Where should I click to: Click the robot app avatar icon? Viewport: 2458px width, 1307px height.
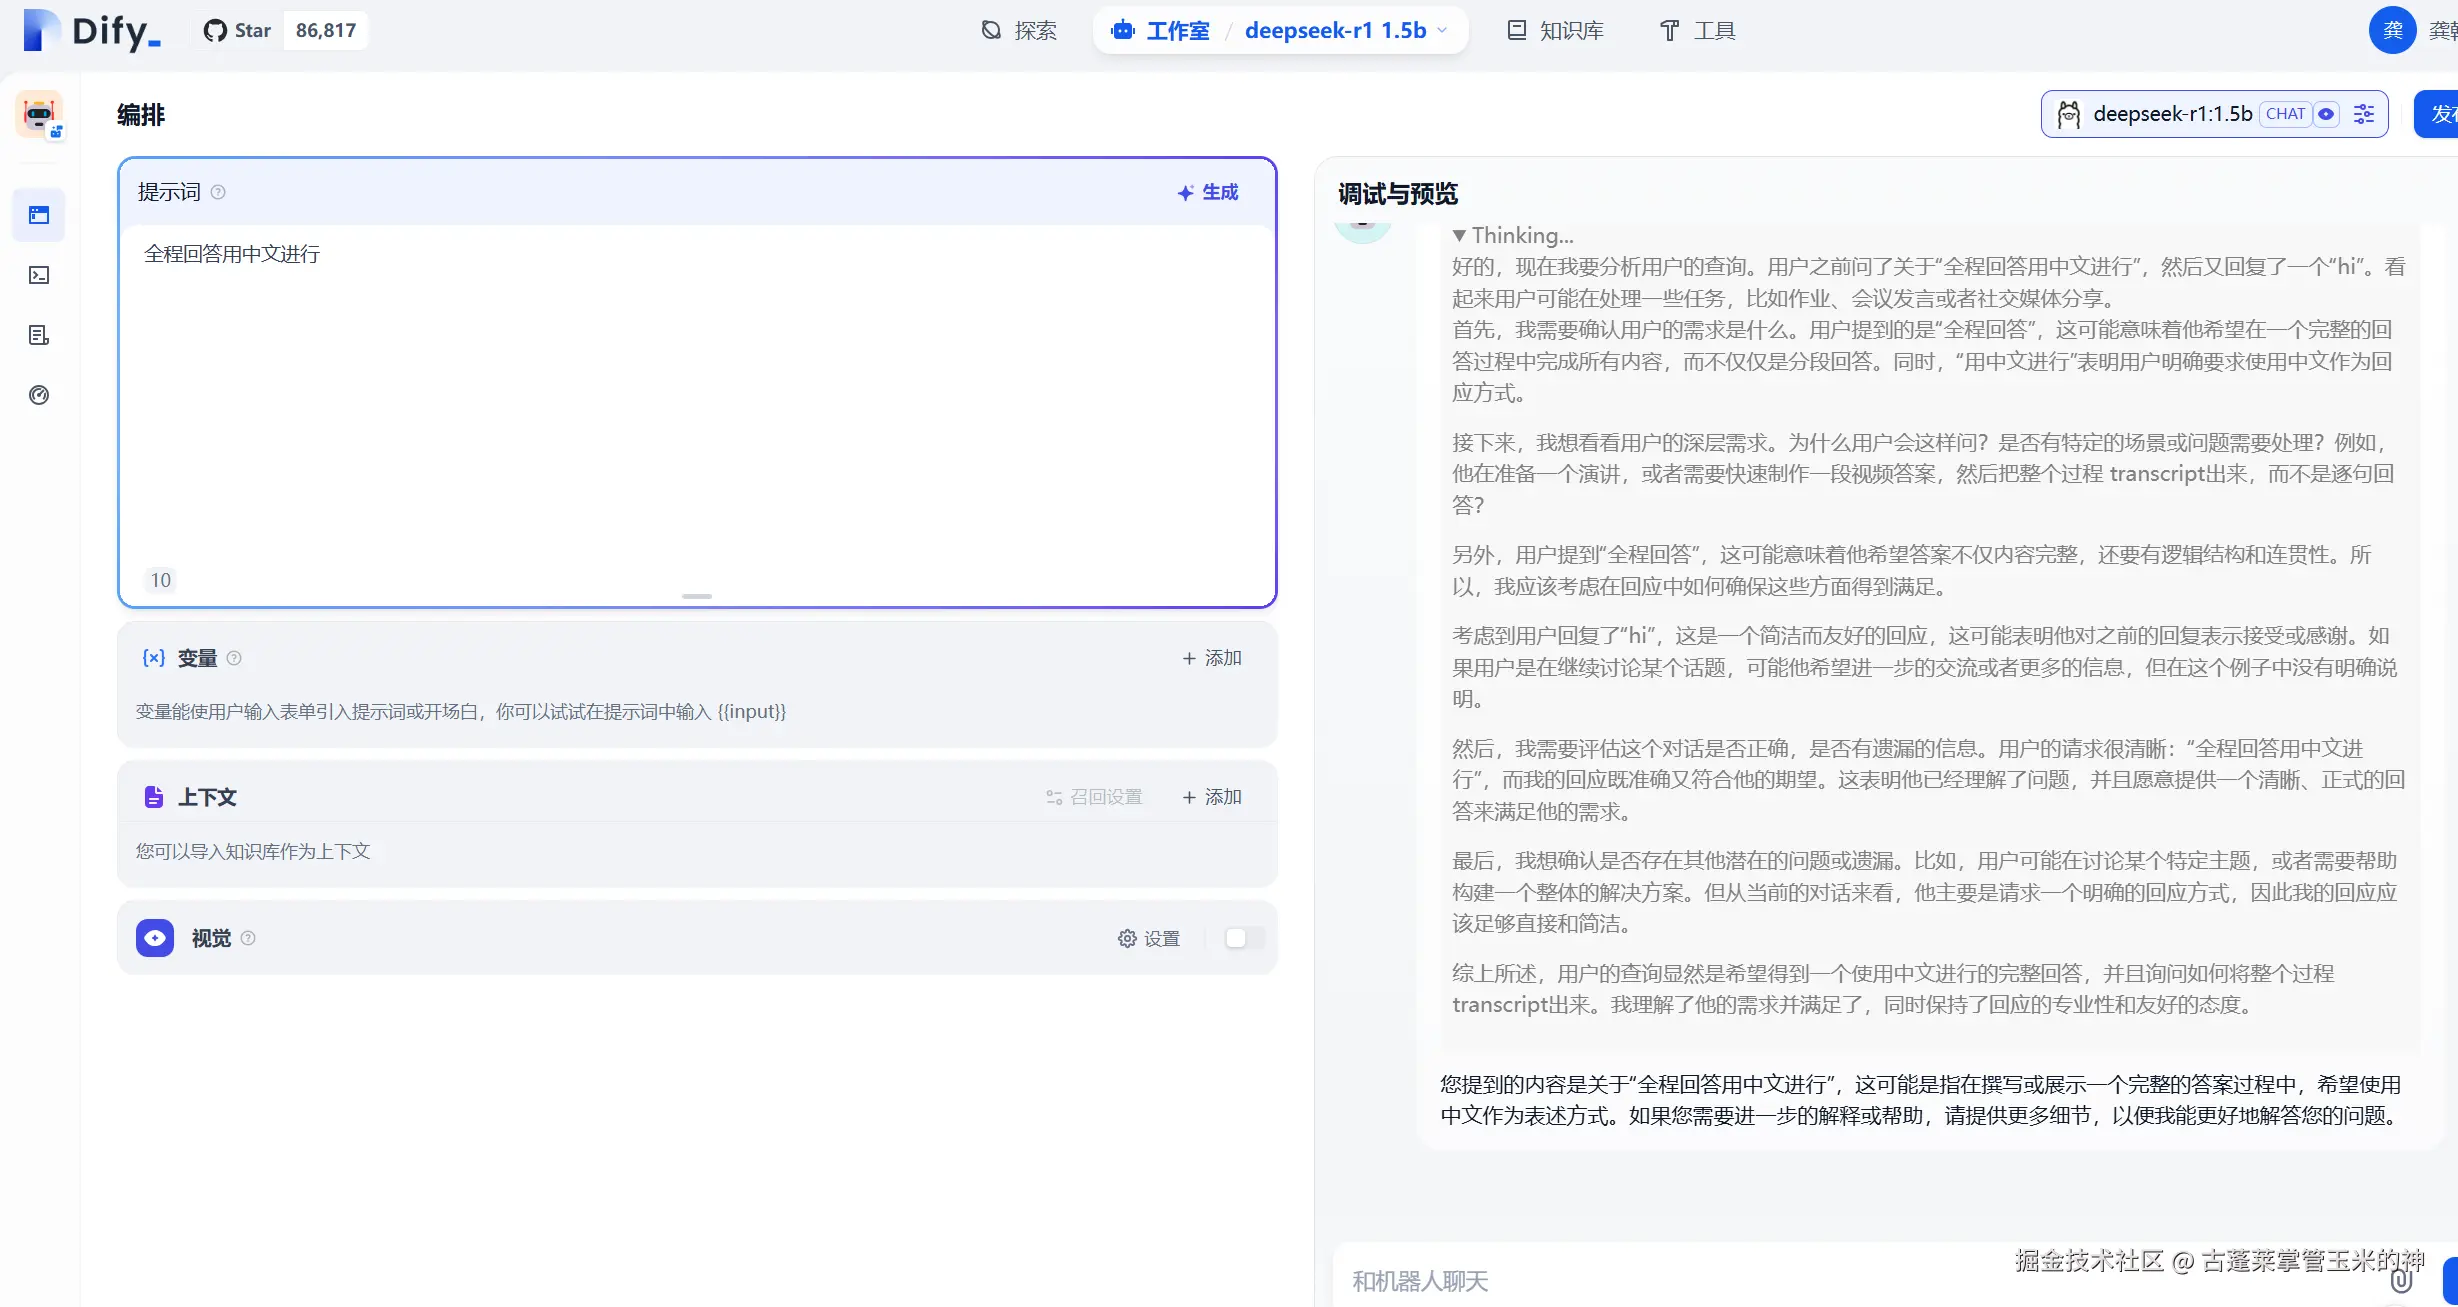pyautogui.click(x=39, y=115)
